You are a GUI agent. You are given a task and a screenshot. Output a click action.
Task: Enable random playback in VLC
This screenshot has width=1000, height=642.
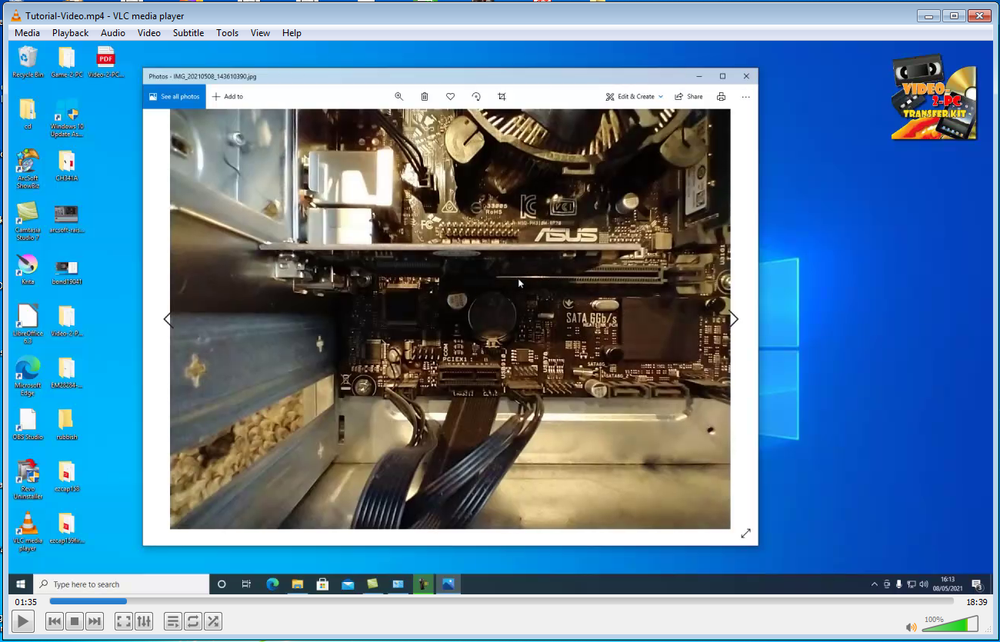click(x=213, y=621)
